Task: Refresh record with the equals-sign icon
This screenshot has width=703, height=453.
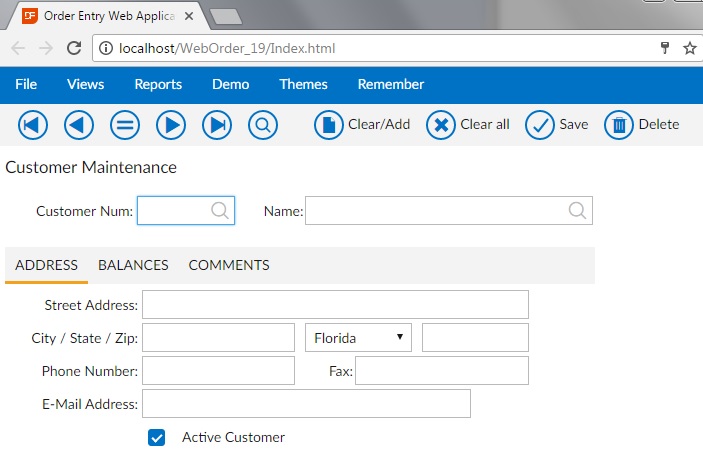Action: click(x=125, y=125)
